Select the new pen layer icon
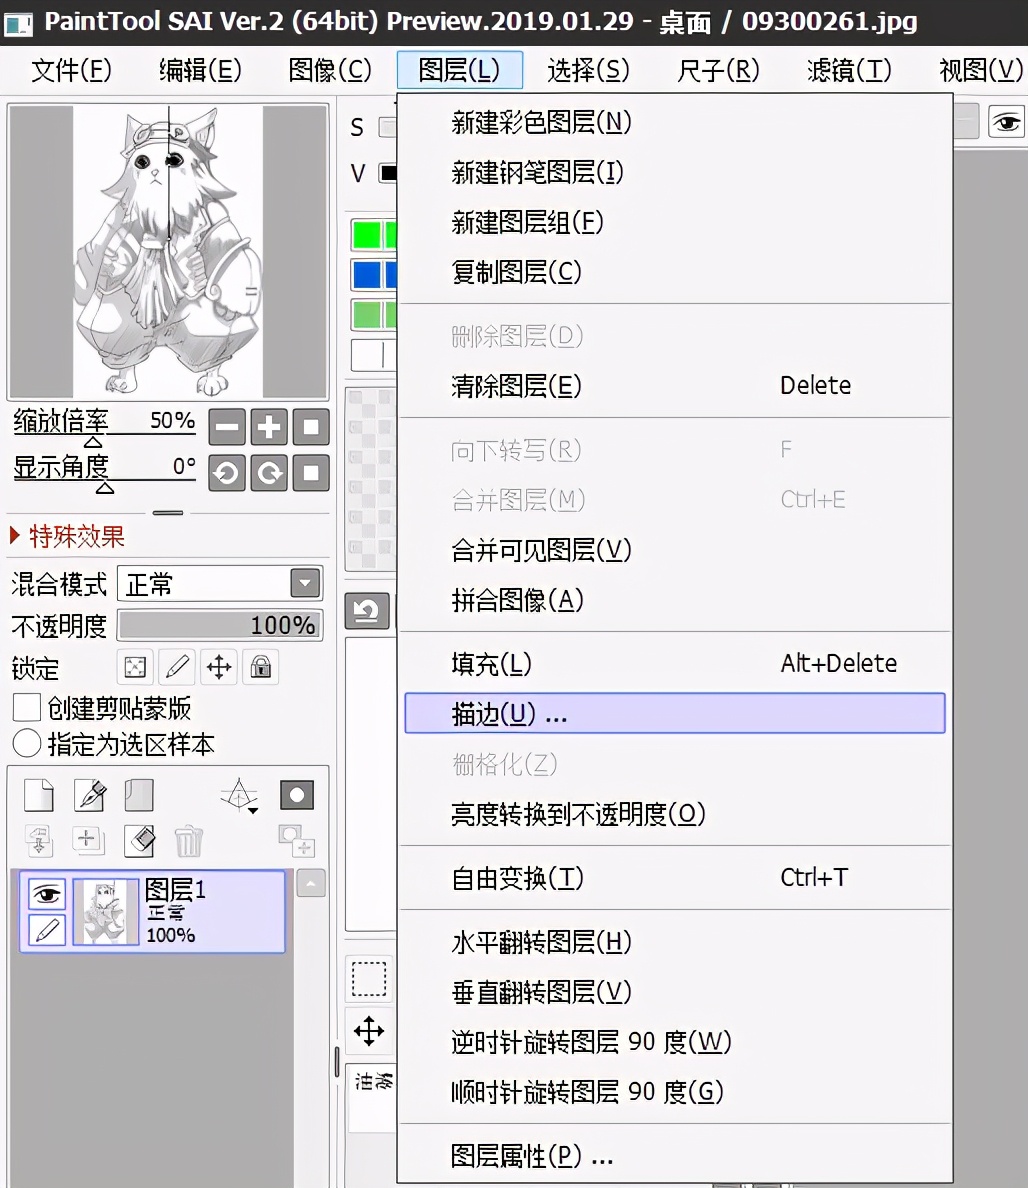The image size is (1028, 1188). pos(88,793)
